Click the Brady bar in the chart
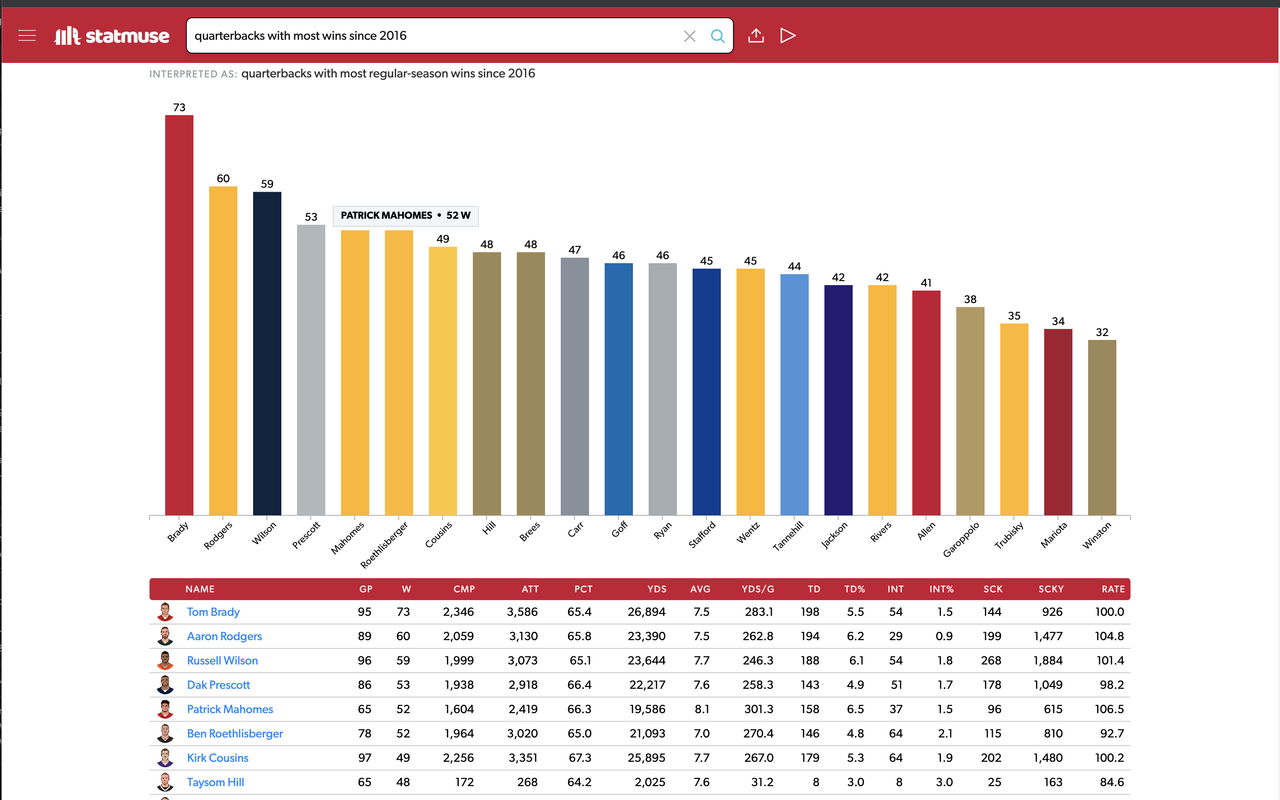This screenshot has width=1280, height=800. click(179, 315)
